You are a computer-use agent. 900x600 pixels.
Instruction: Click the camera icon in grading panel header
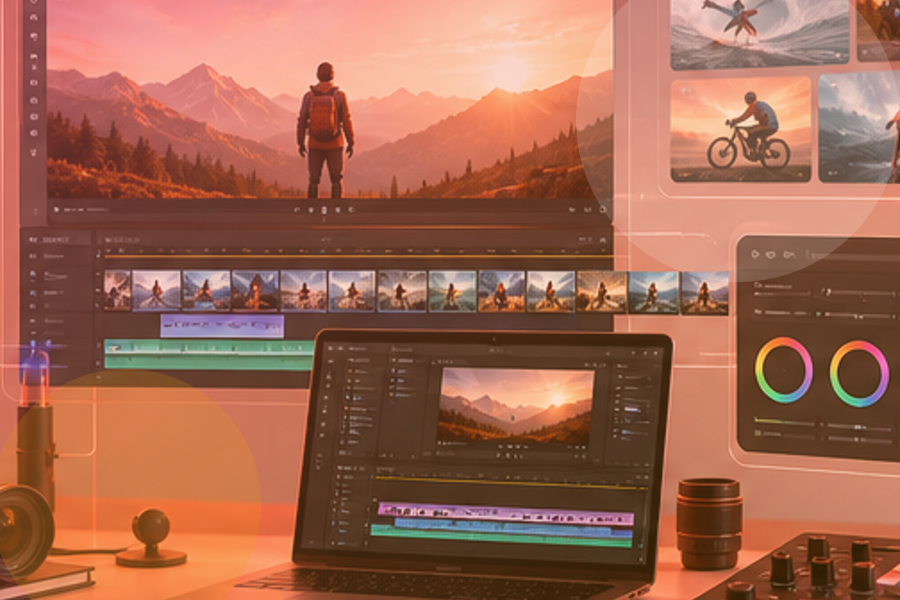point(790,254)
